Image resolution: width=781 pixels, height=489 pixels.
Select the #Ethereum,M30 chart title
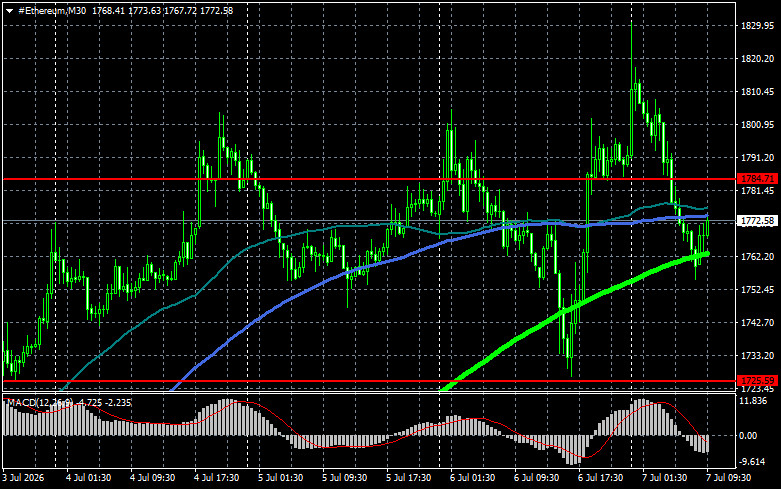pyautogui.click(x=52, y=10)
